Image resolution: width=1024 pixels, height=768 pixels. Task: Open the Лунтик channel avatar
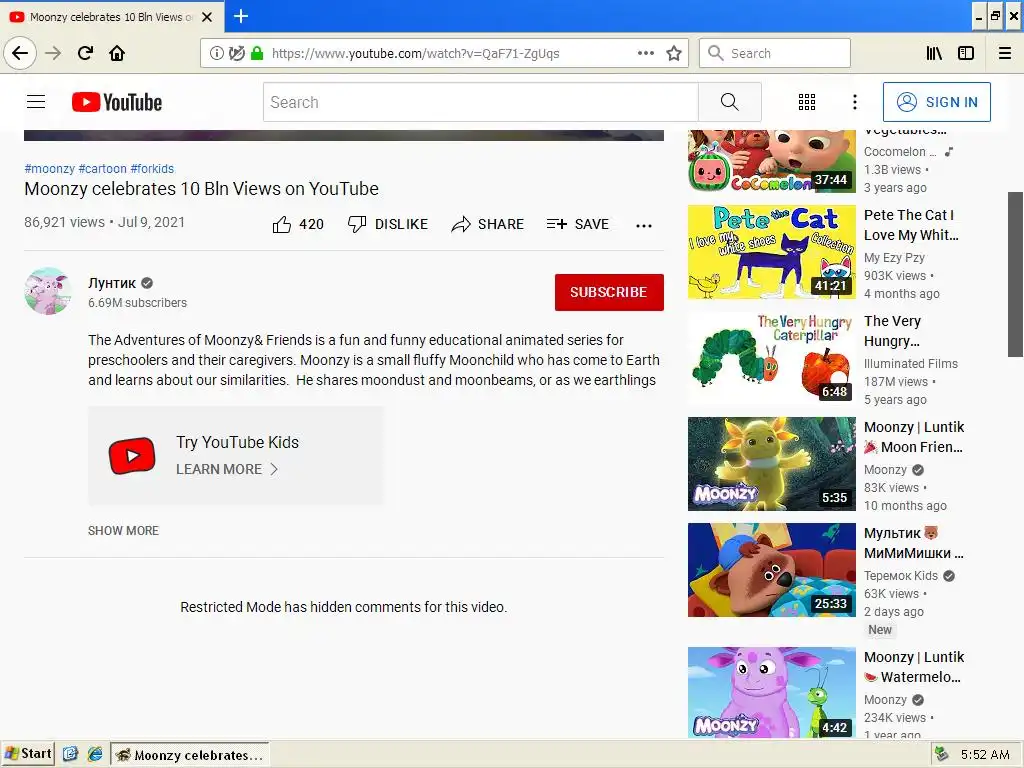click(48, 291)
